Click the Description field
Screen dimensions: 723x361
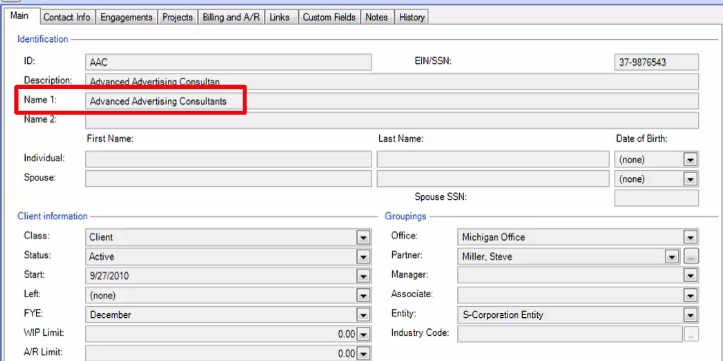click(392, 82)
